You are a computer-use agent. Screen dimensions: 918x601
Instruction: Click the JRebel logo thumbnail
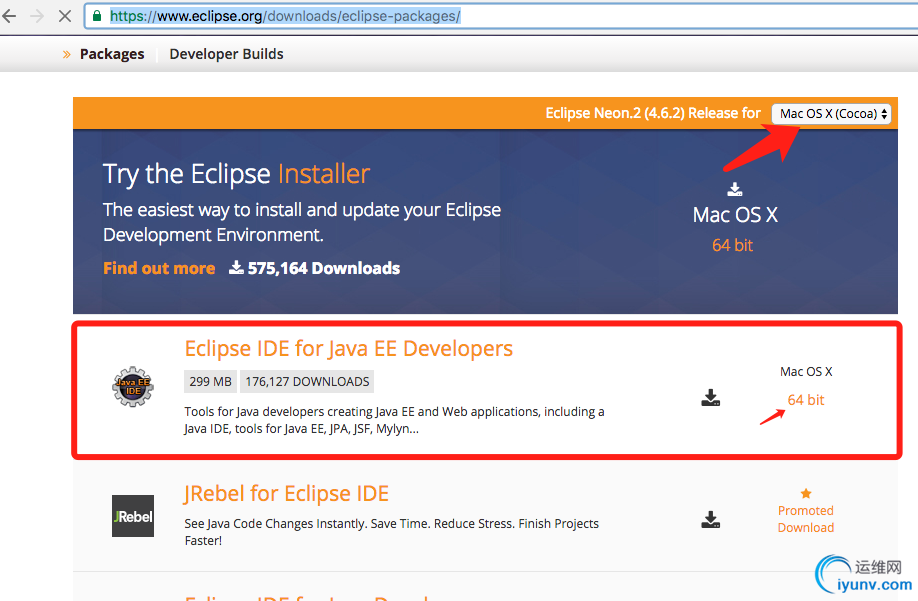click(x=133, y=516)
